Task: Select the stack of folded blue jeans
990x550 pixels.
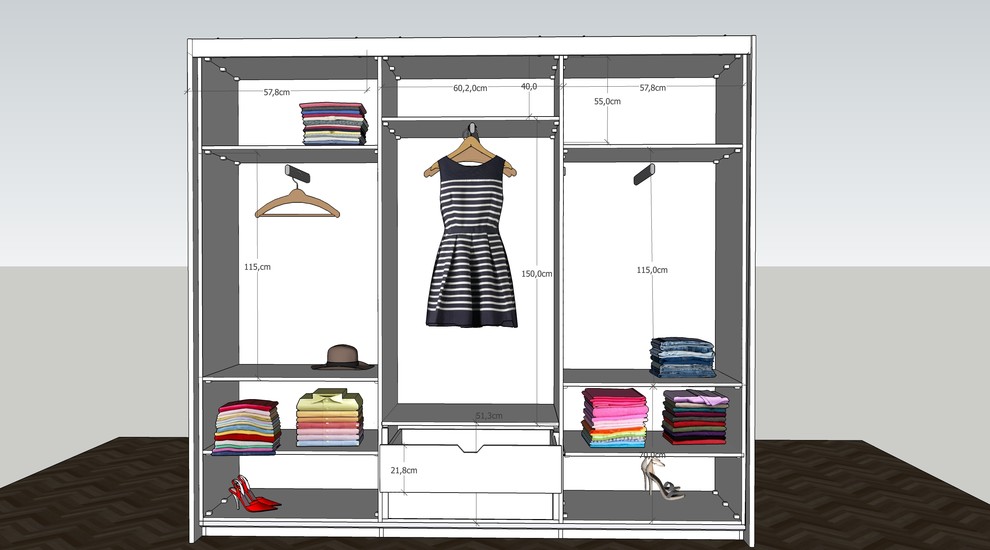Action: (683, 357)
